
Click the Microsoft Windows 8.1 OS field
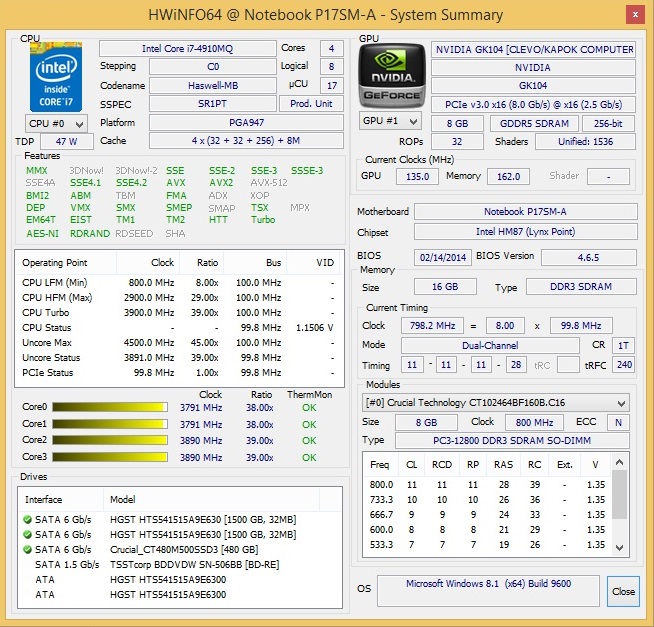click(x=488, y=591)
